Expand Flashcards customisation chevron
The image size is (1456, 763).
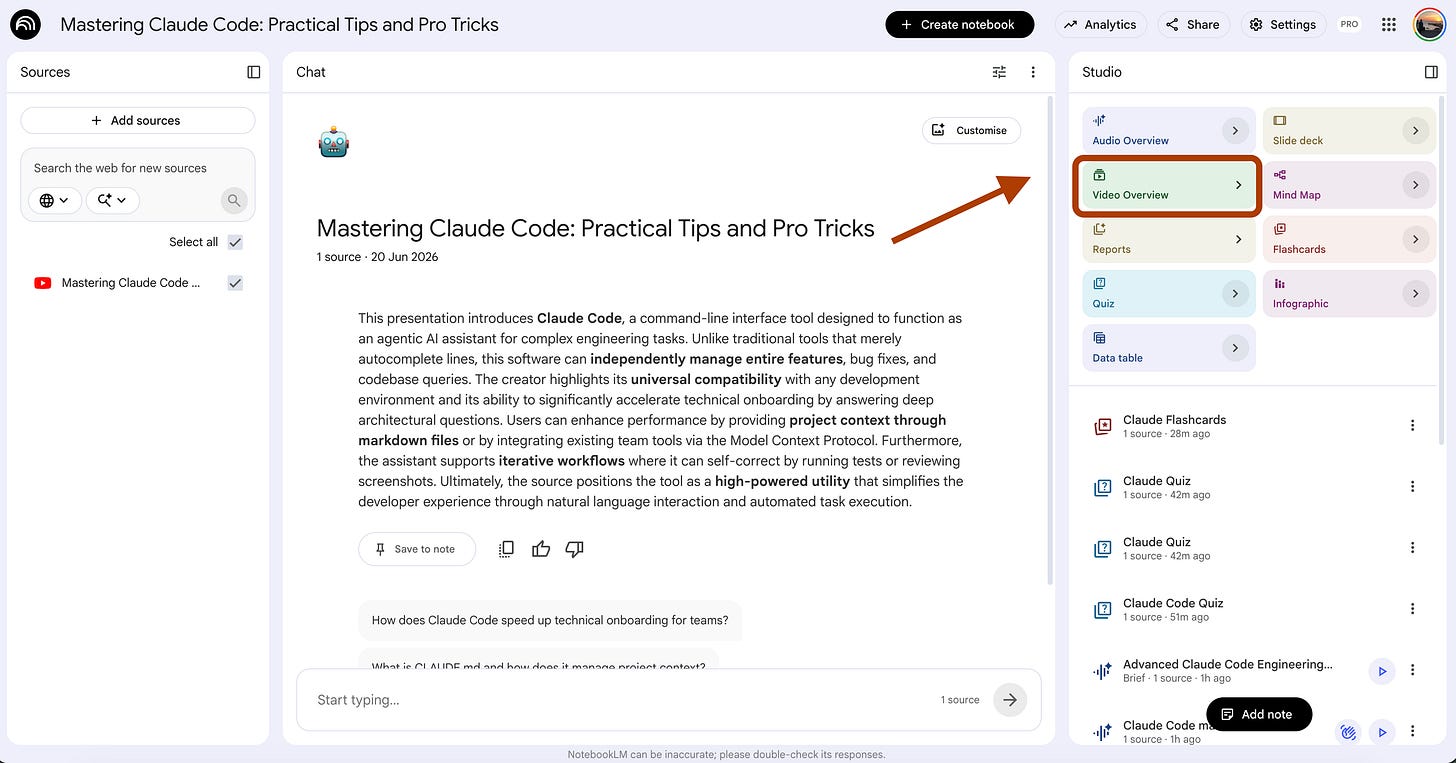1415,239
